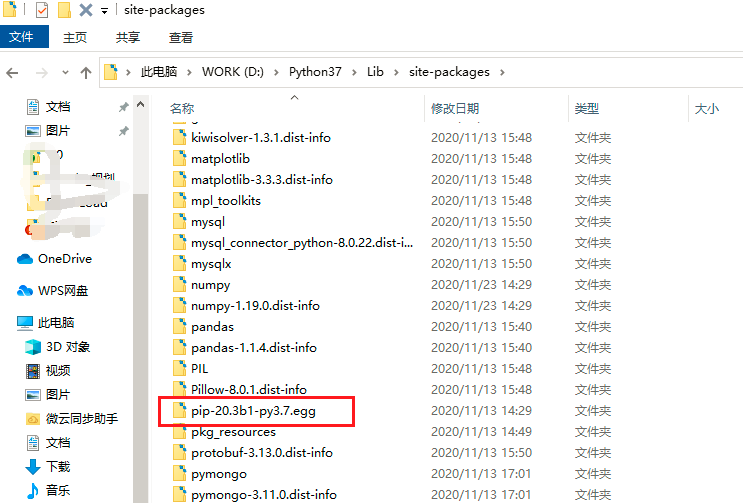Click the Up one level arrow

tap(86, 73)
